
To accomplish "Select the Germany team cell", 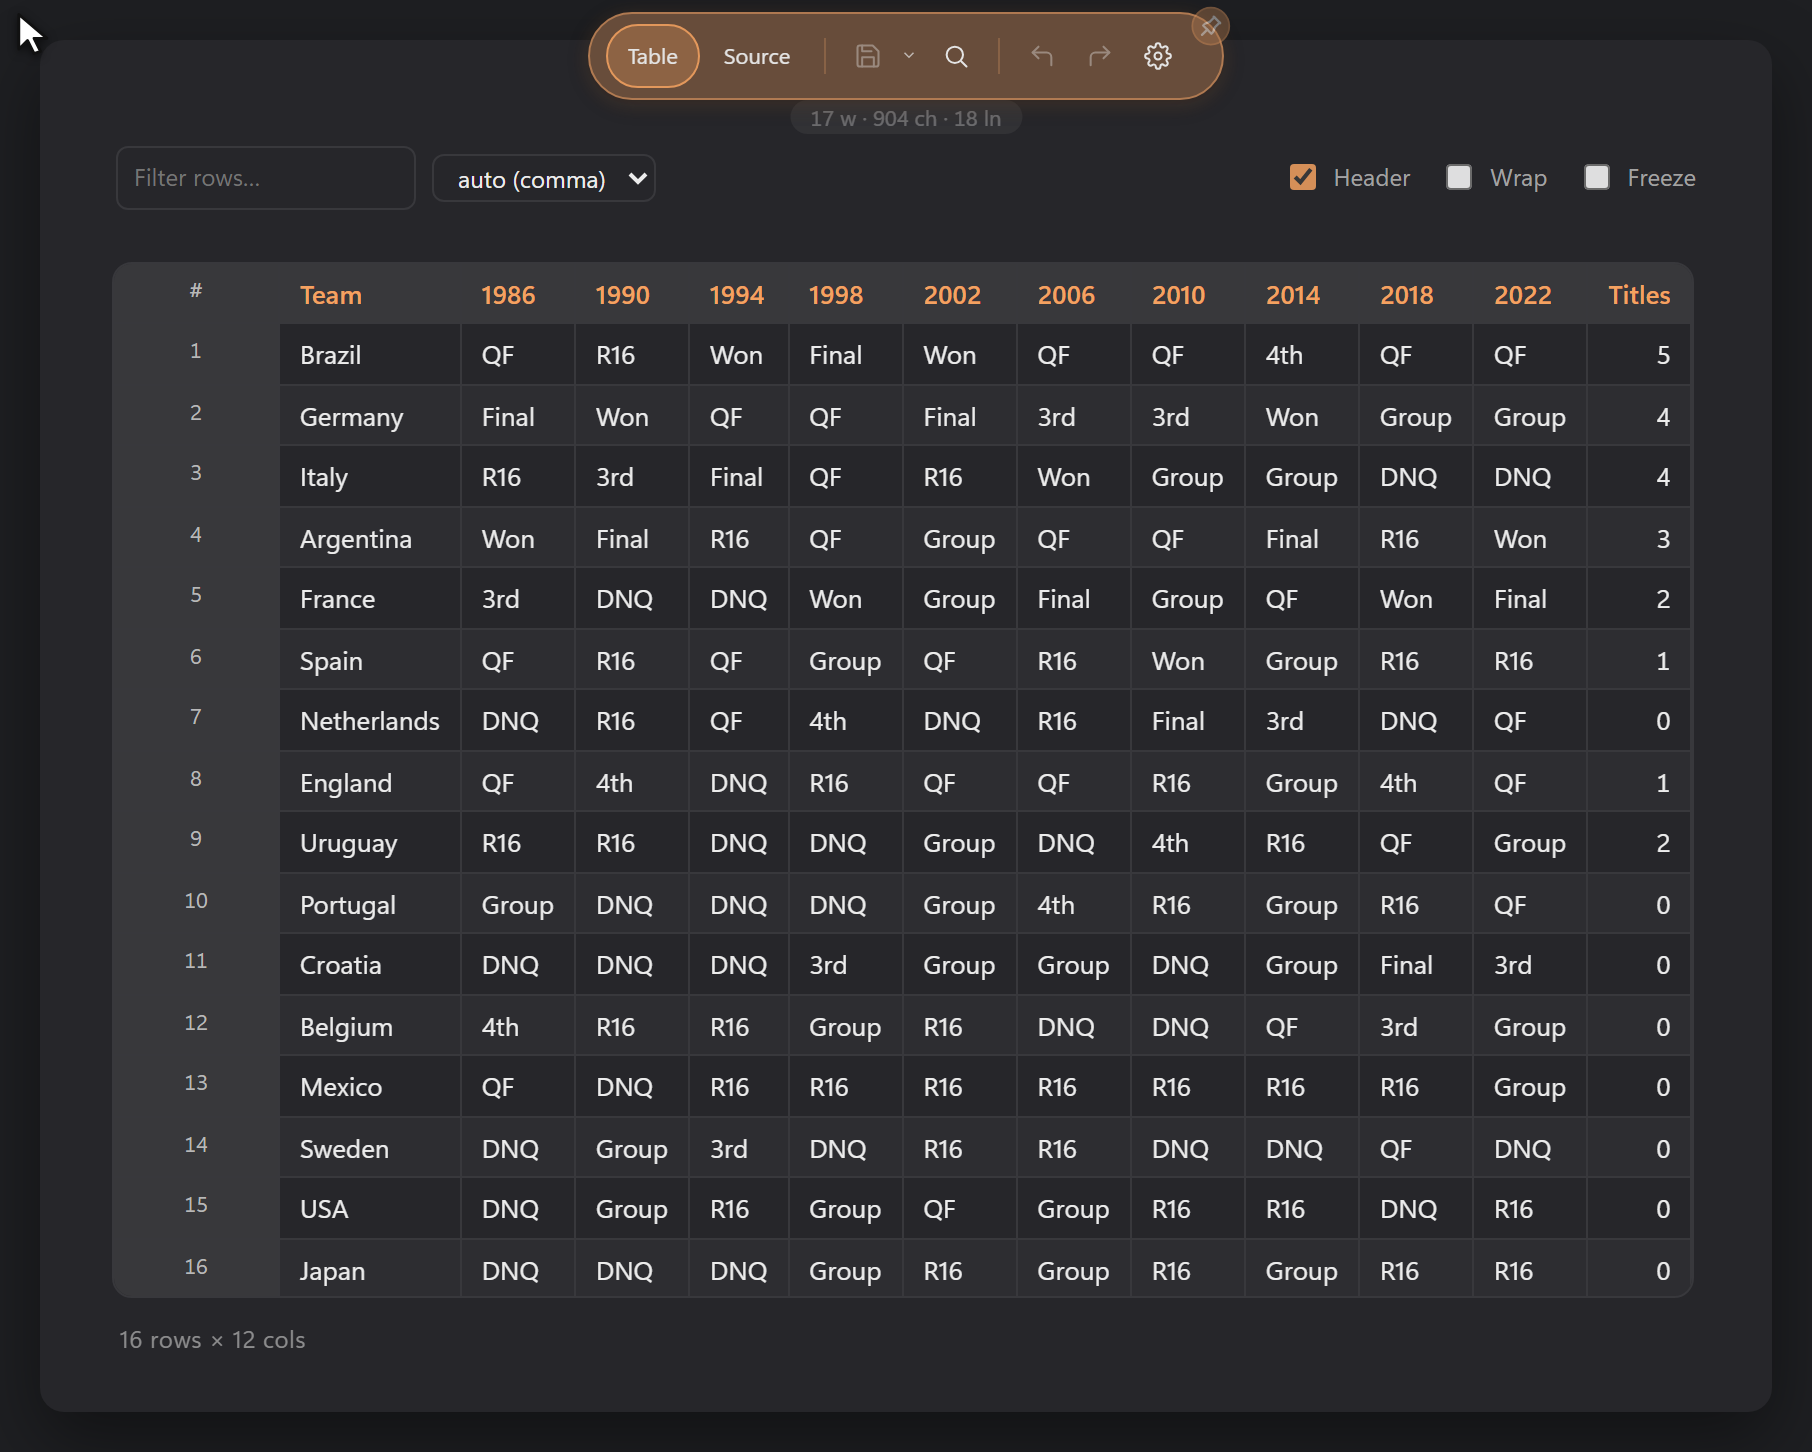I will pyautogui.click(x=370, y=417).
